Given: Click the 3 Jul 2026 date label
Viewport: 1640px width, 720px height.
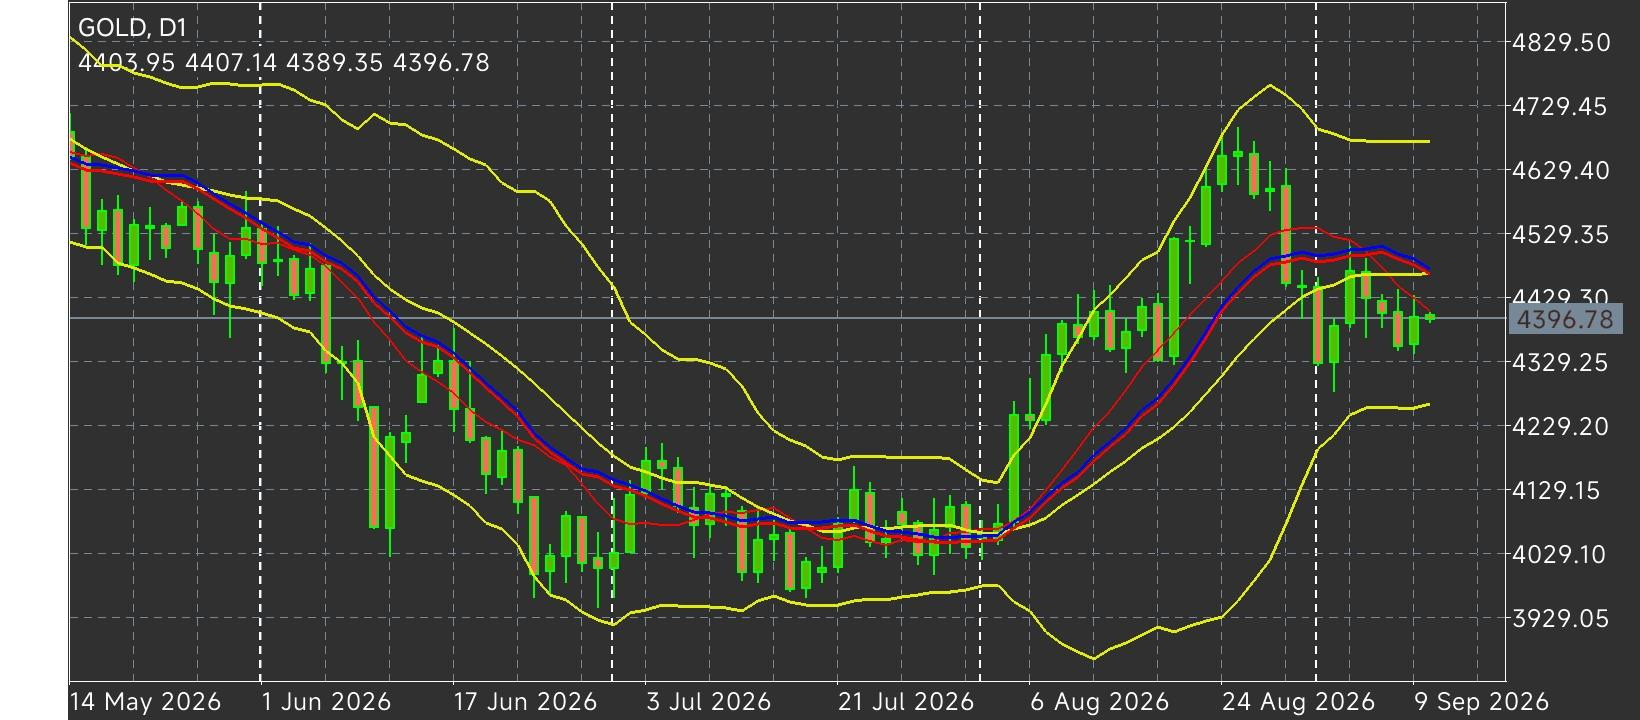Looking at the screenshot, I should (x=709, y=701).
